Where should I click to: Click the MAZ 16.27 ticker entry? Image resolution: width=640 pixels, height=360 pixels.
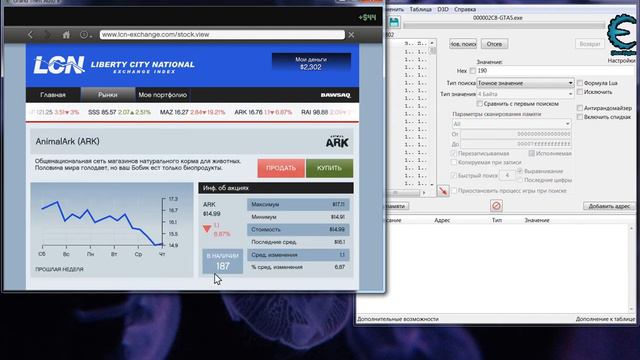[x=192, y=112]
